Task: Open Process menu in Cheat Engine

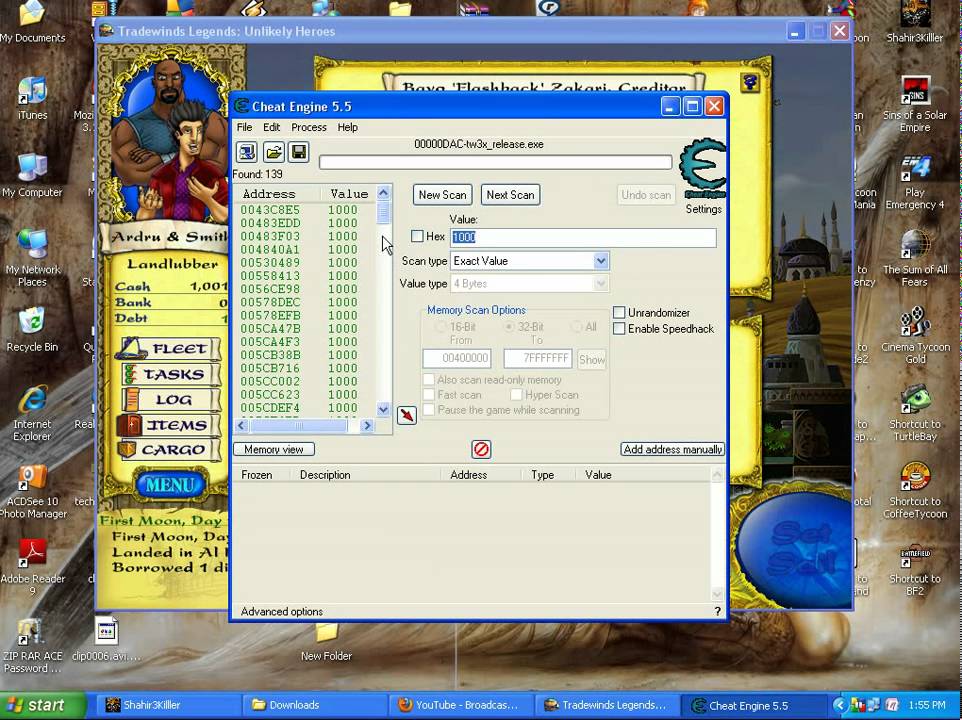Action: coord(309,127)
